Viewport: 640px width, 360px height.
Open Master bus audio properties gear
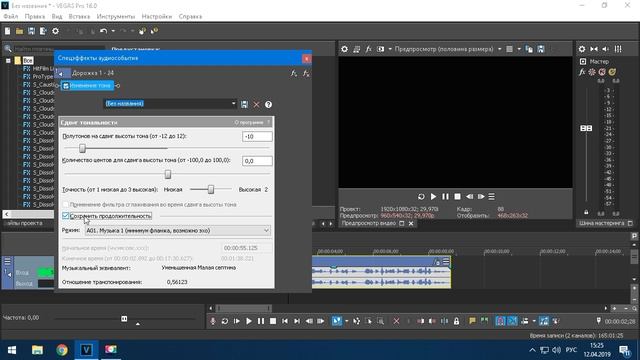pos(582,49)
